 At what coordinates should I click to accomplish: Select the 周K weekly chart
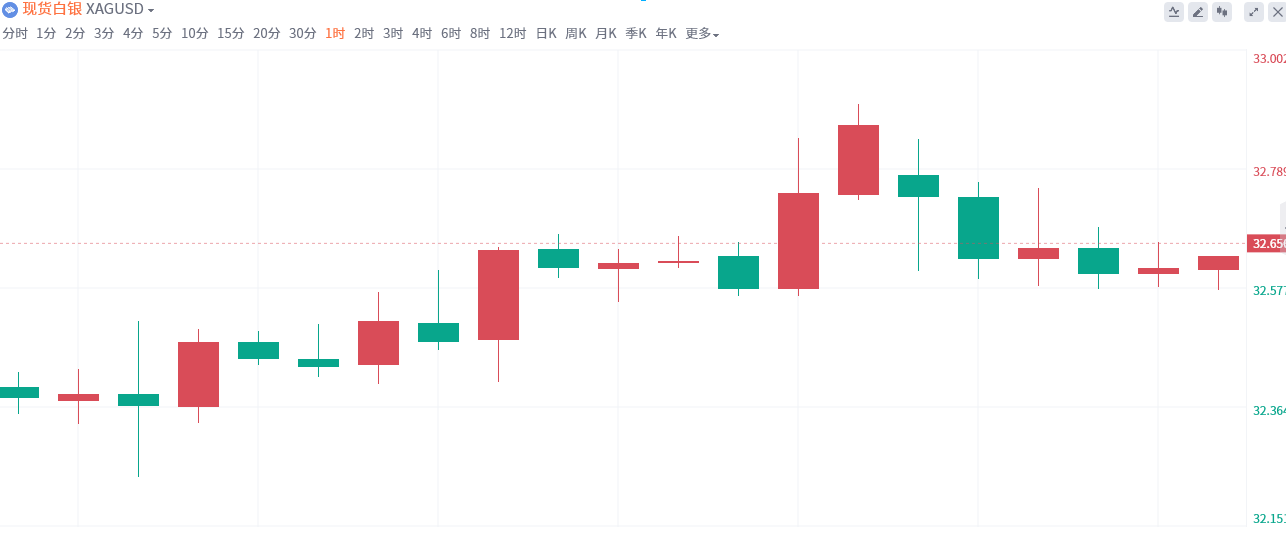(576, 34)
